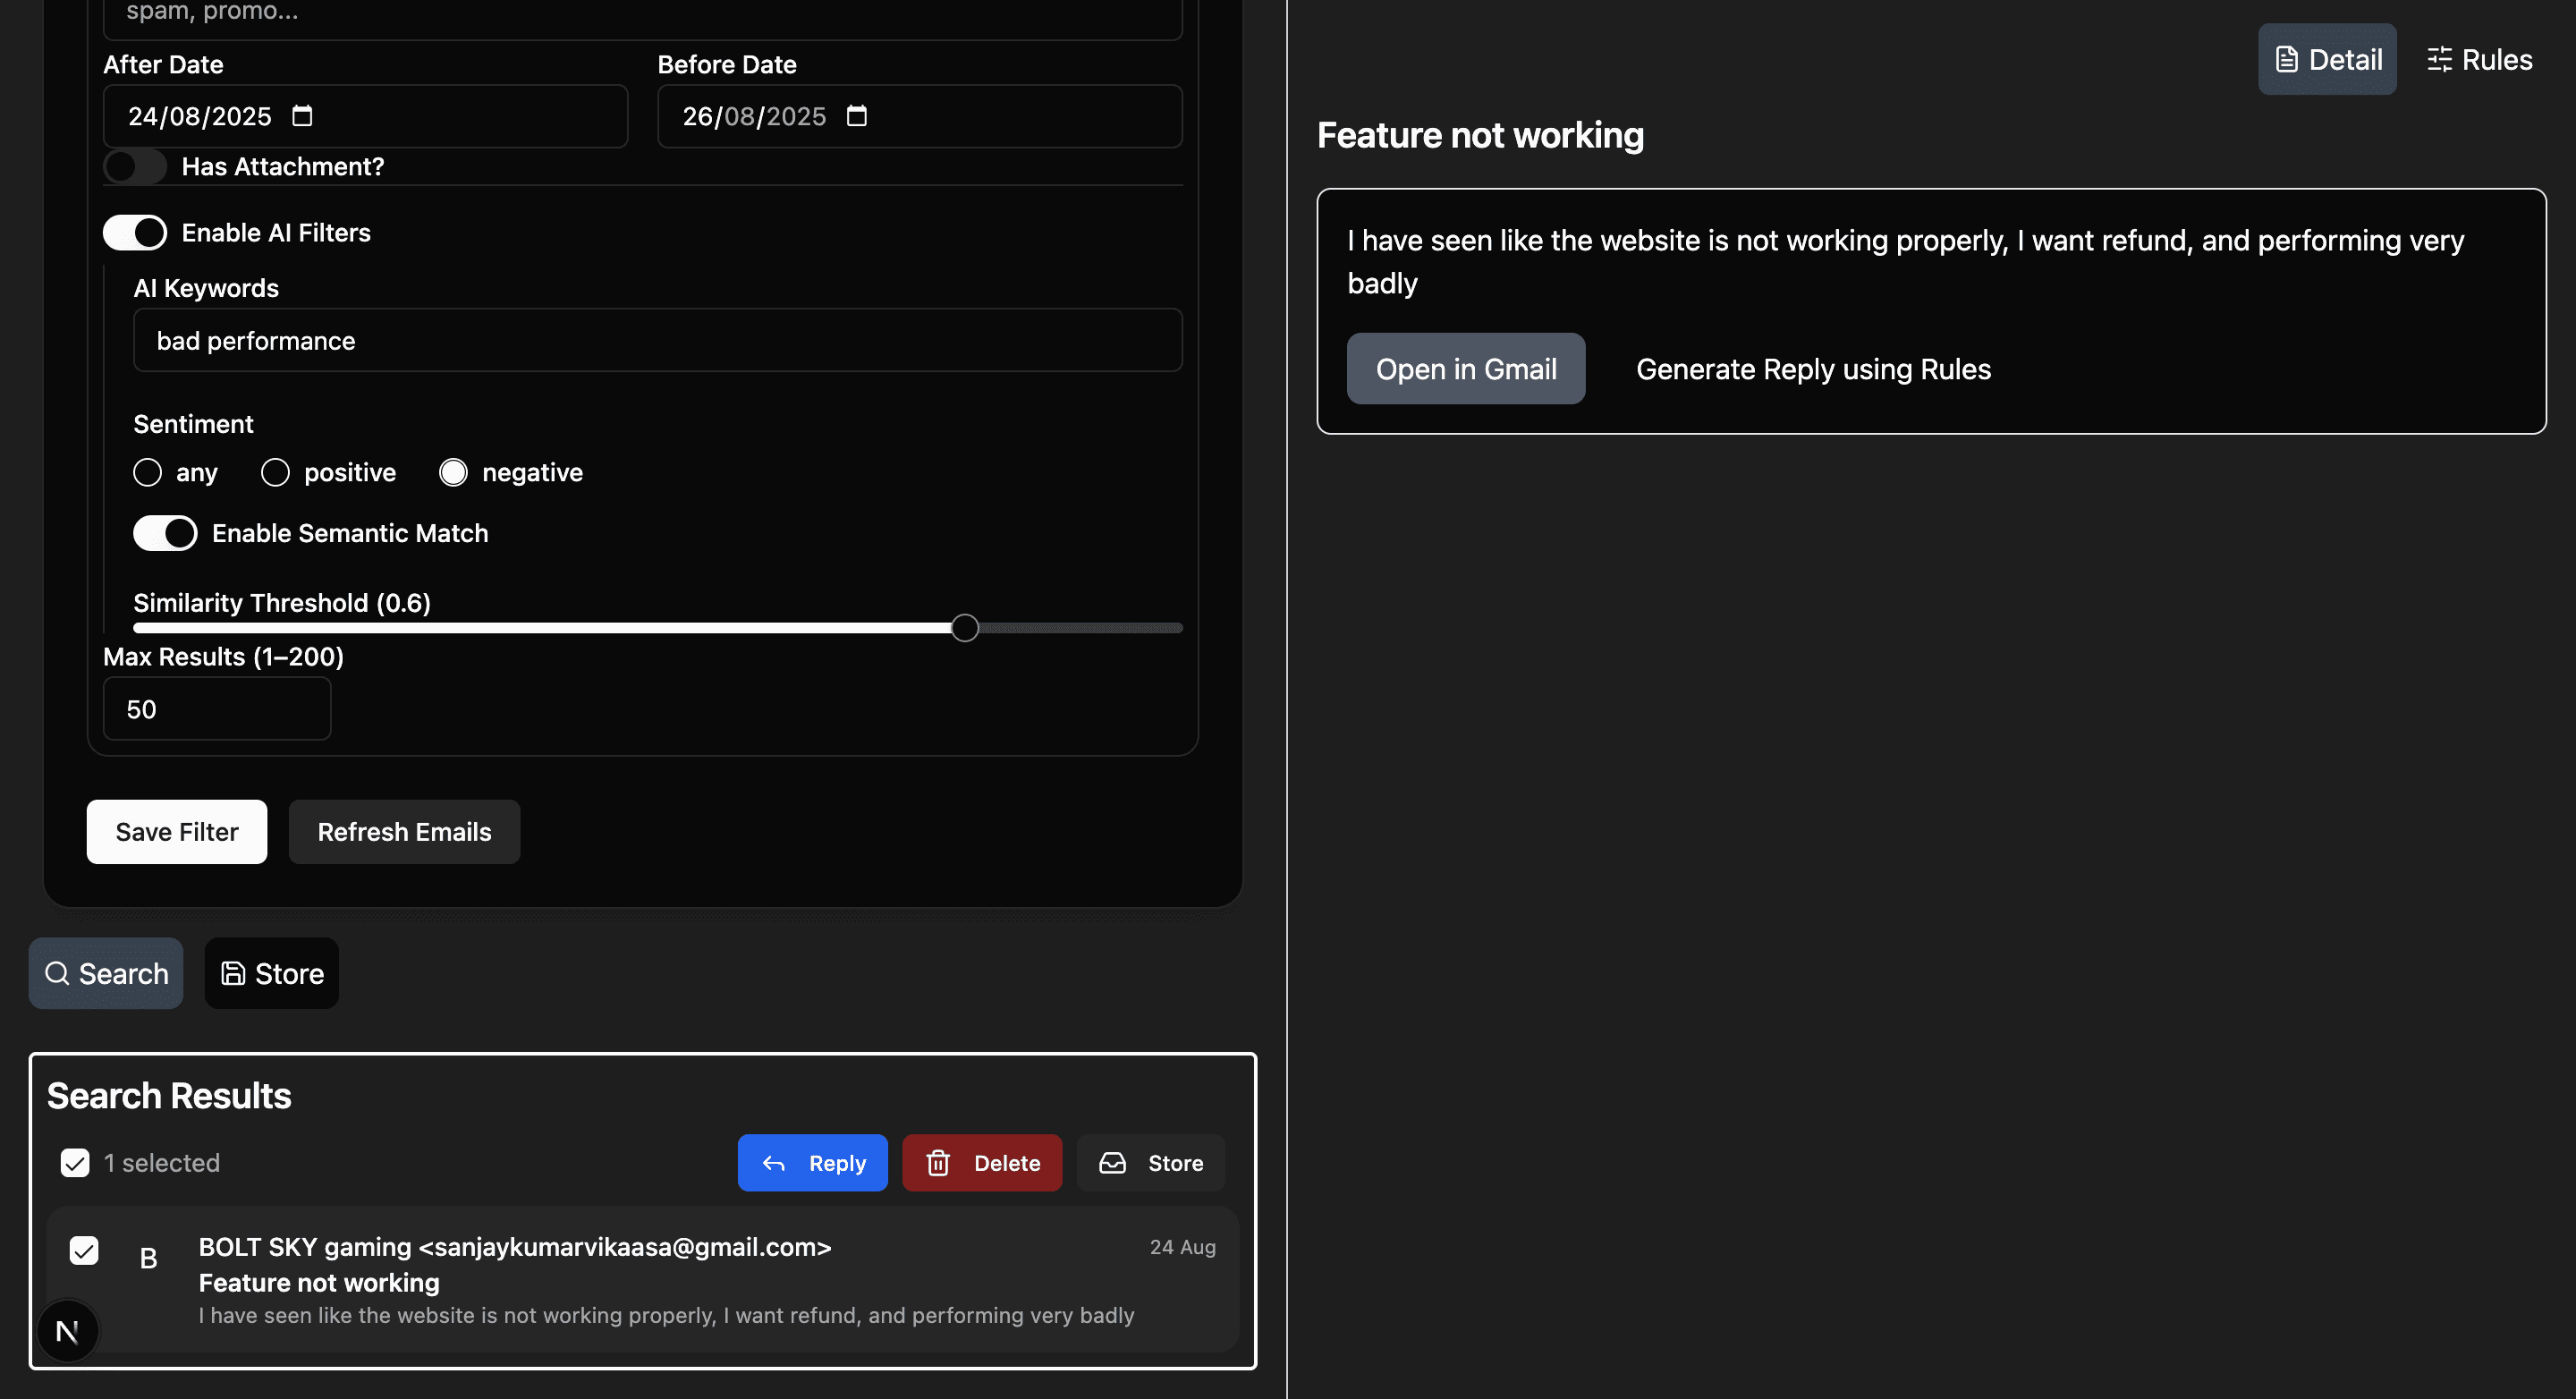This screenshot has height=1399, width=2576.
Task: Toggle the Has Attachment switch
Action: [x=135, y=166]
